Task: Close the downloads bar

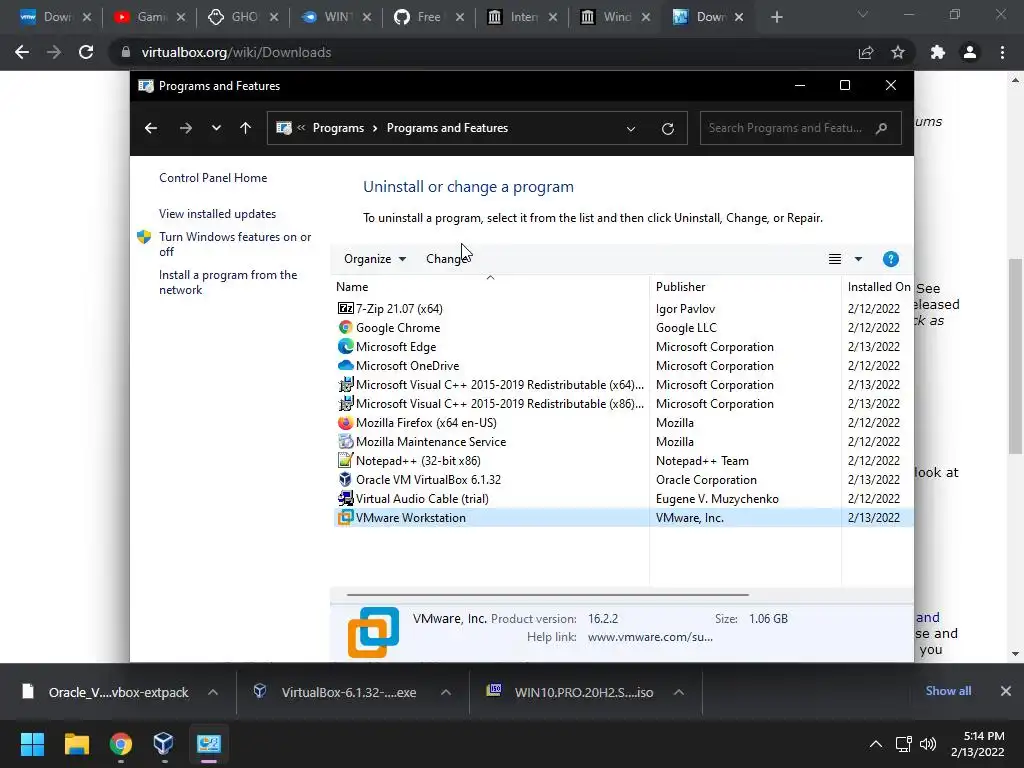Action: (x=1006, y=691)
